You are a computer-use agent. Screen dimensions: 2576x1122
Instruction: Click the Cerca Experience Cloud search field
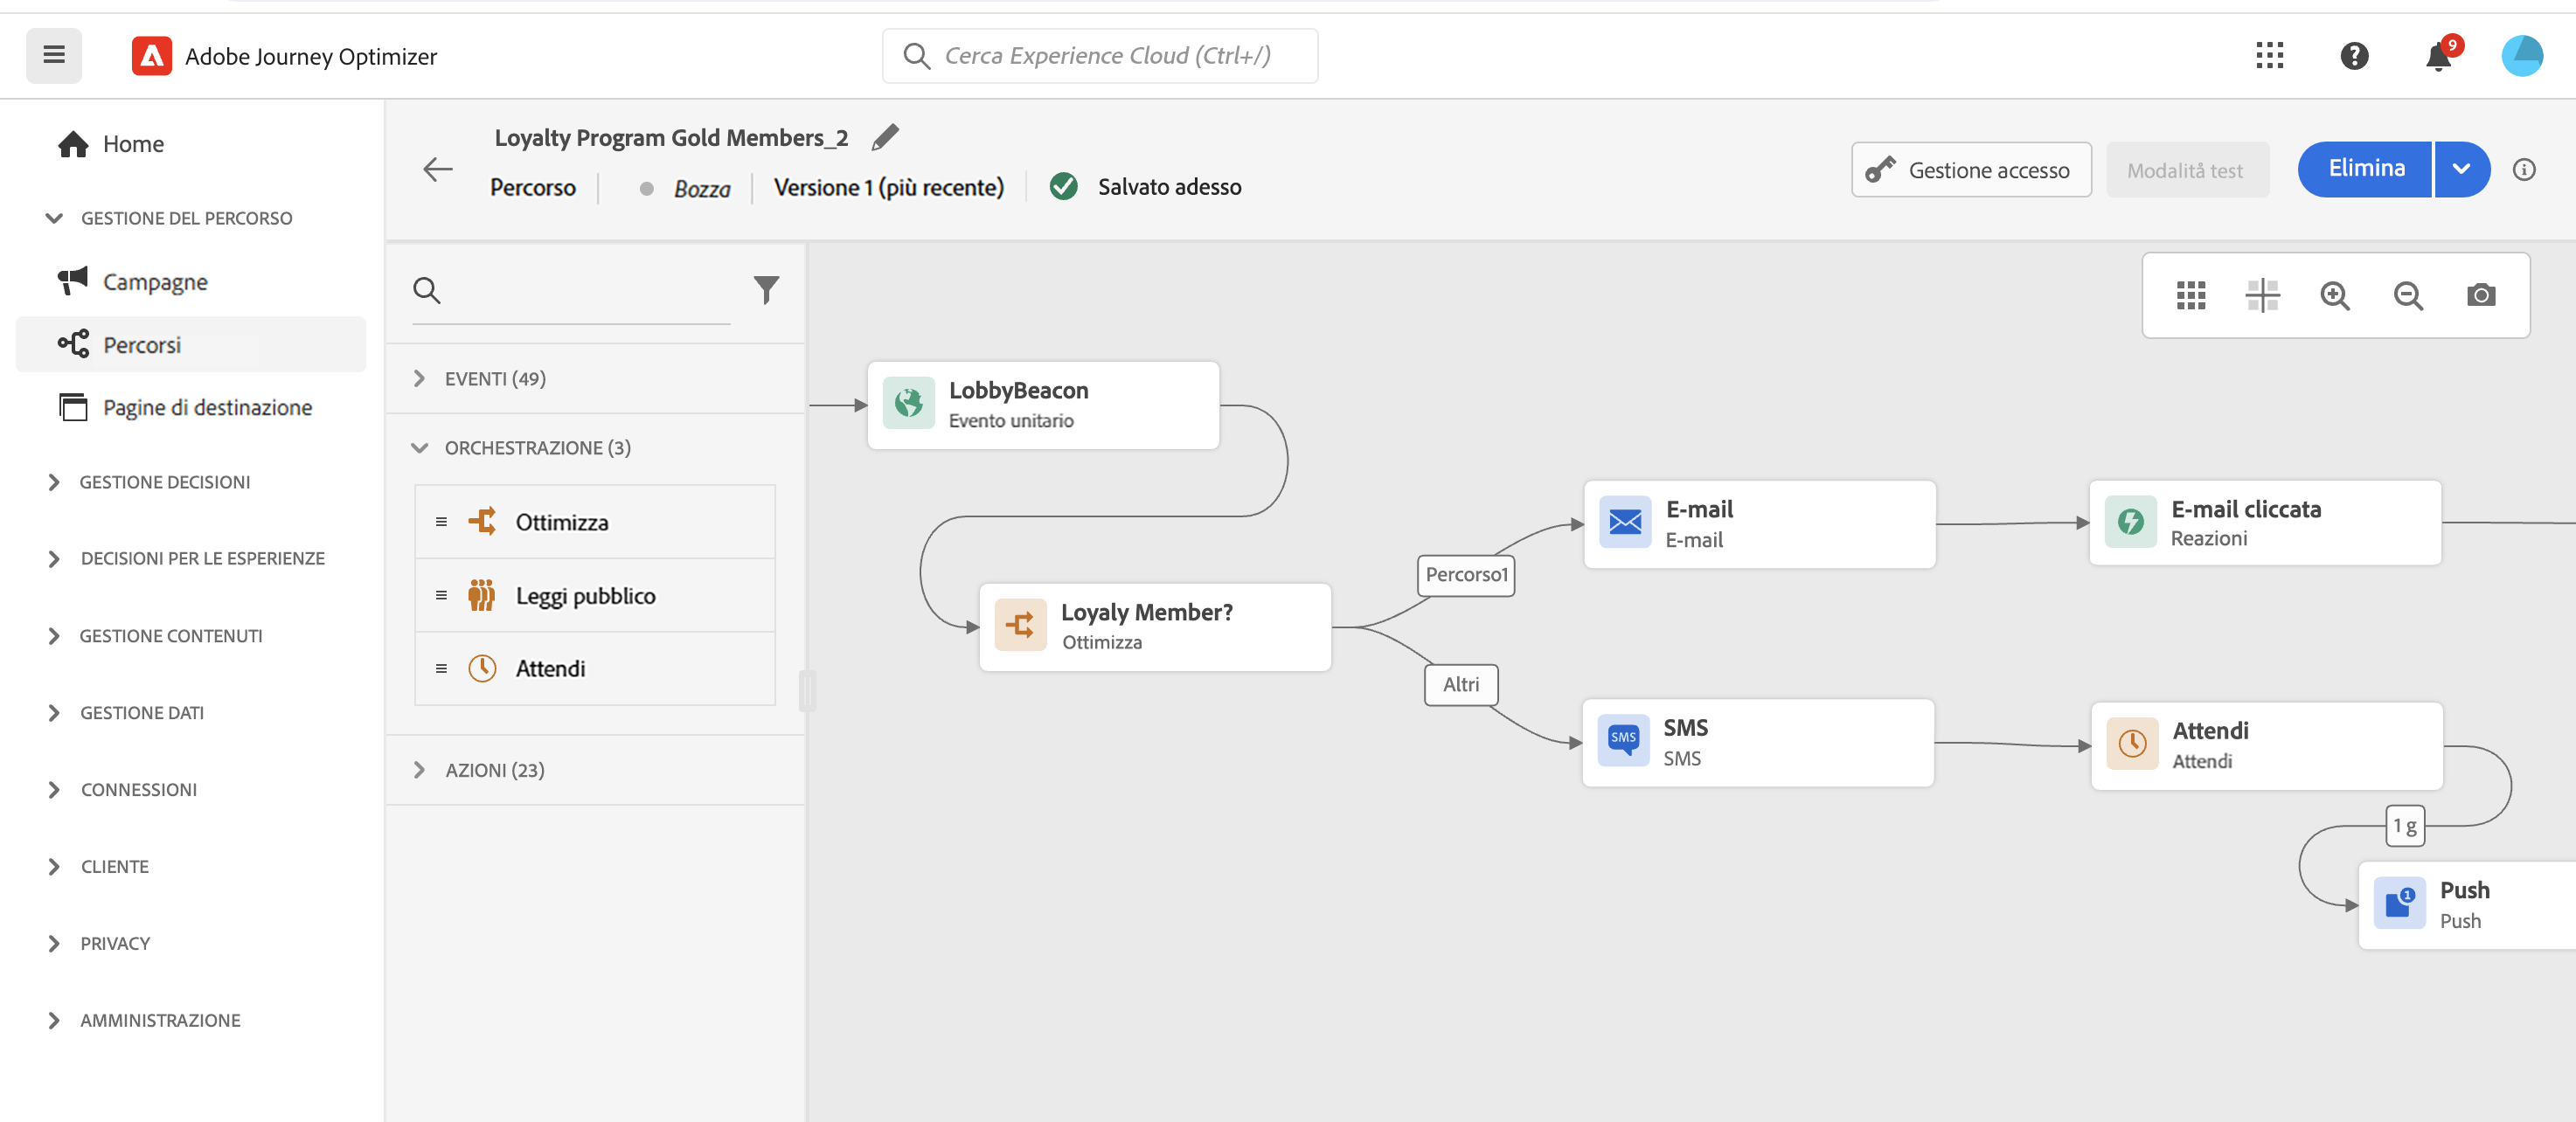[1107, 56]
